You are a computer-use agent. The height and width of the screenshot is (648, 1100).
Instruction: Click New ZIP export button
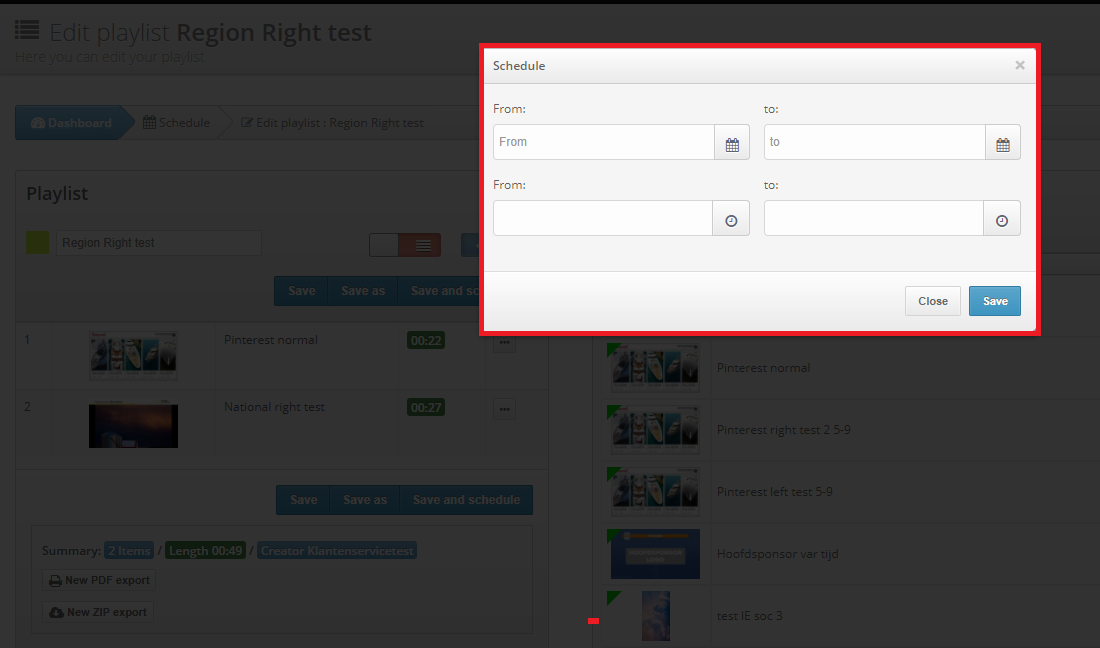click(98, 612)
